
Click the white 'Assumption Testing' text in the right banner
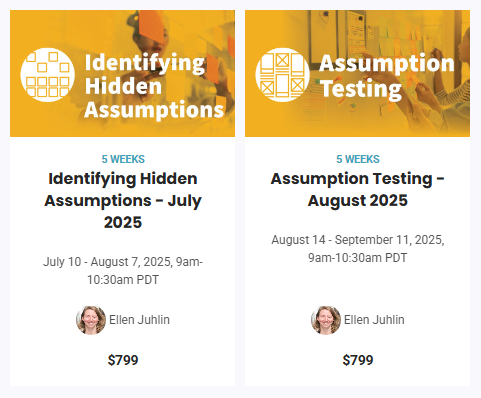tap(387, 76)
